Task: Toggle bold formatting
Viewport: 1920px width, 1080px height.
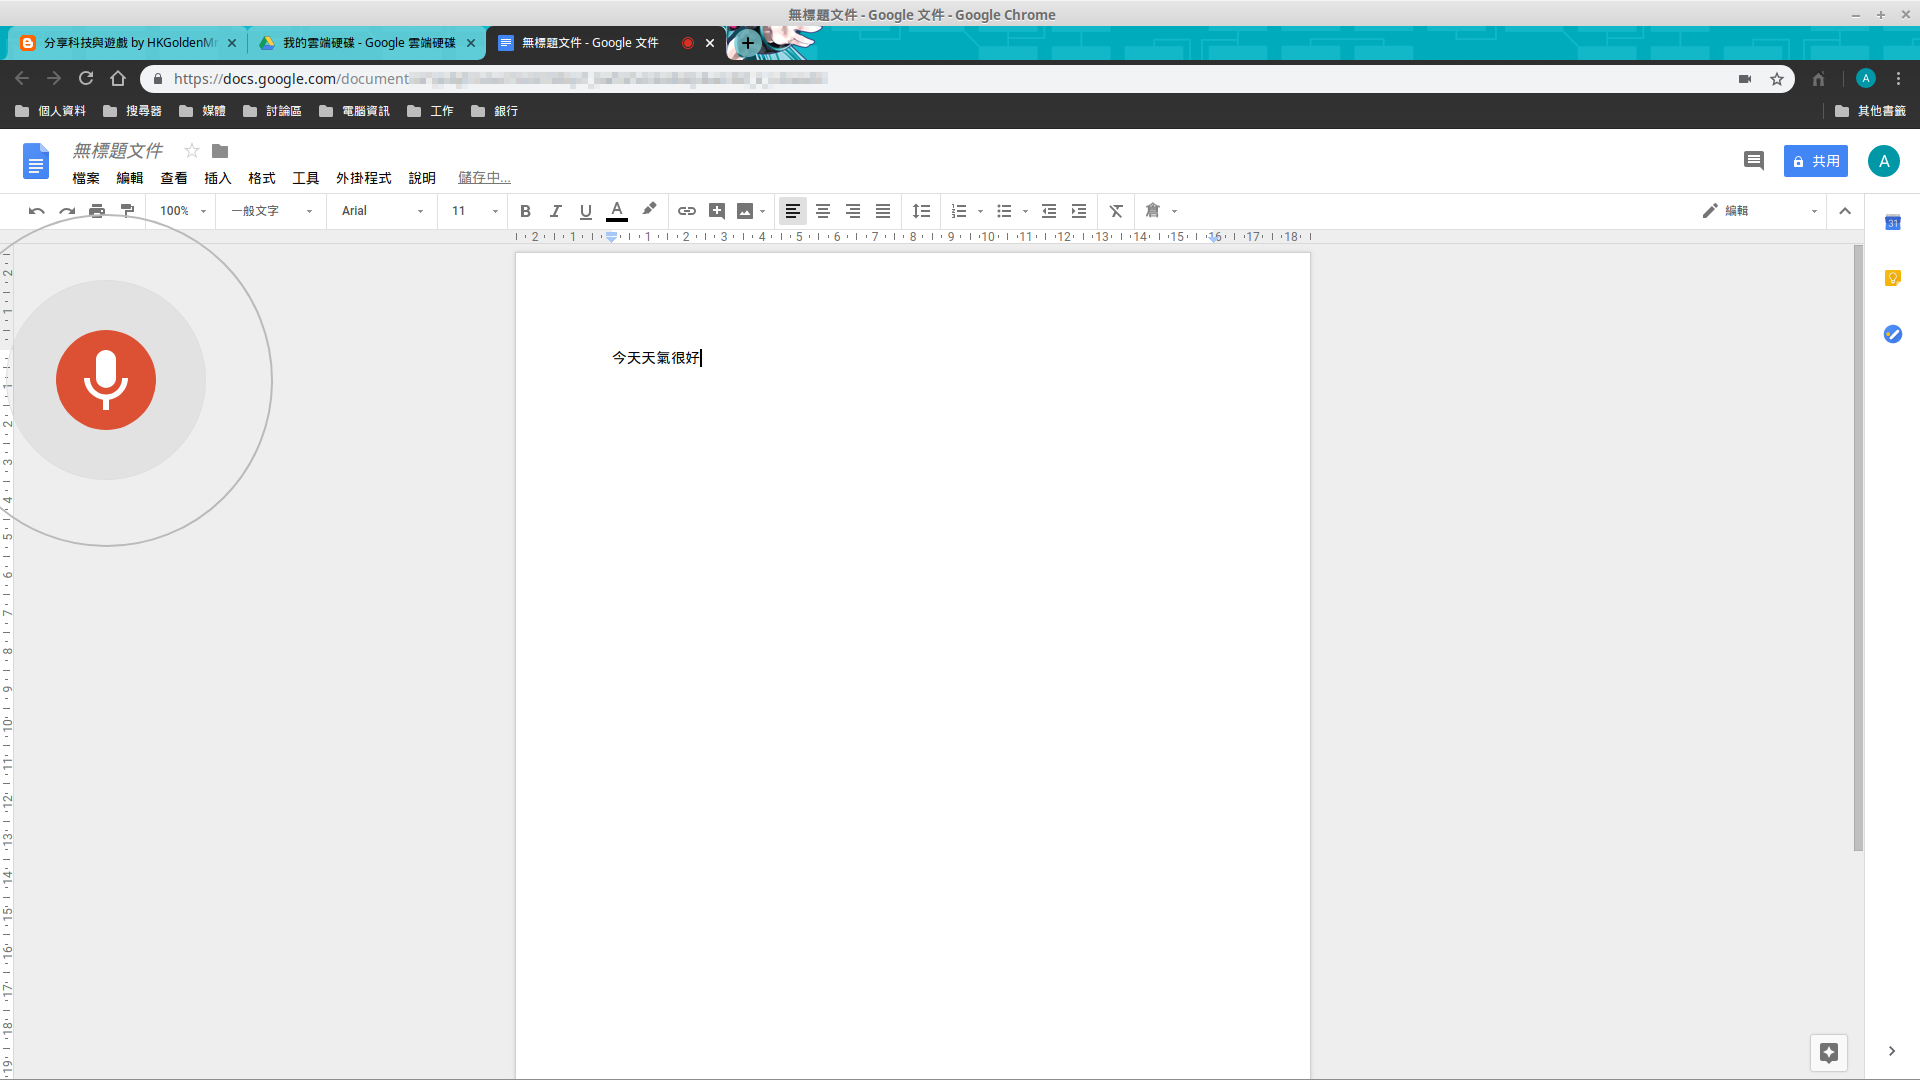Action: (x=525, y=211)
